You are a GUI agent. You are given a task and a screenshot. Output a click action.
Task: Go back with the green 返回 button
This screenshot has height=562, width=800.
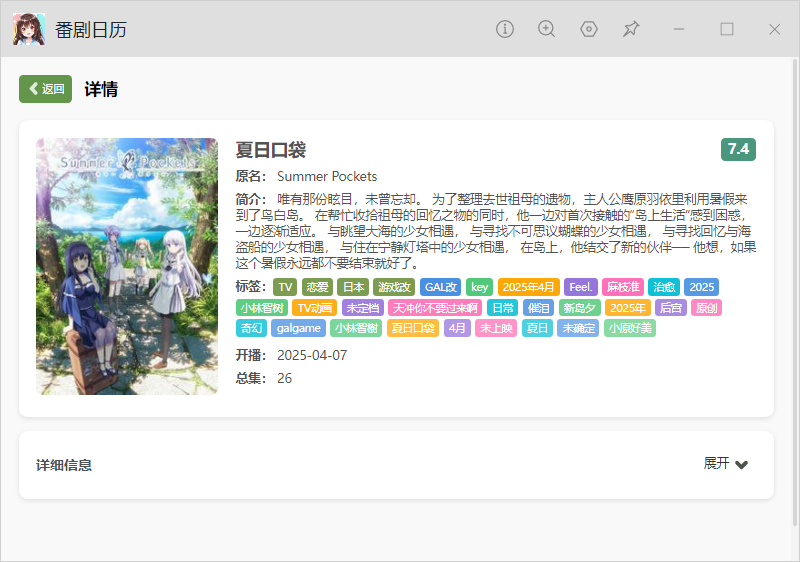click(x=45, y=89)
